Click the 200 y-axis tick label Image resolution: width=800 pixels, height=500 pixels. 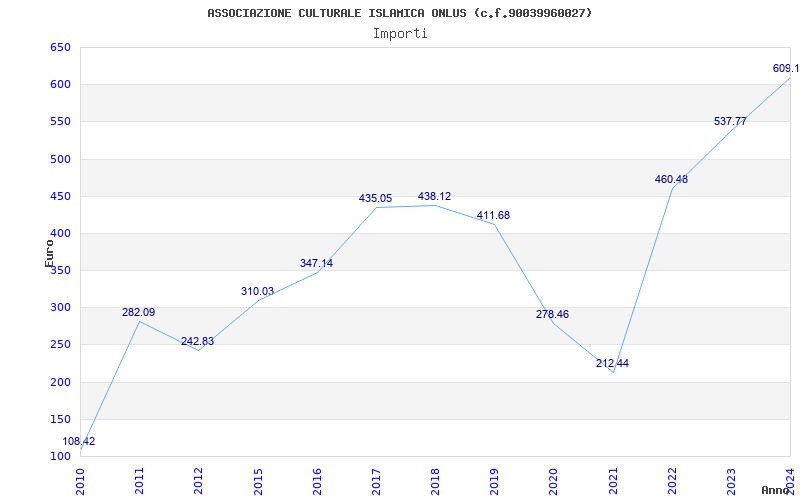[x=60, y=382]
